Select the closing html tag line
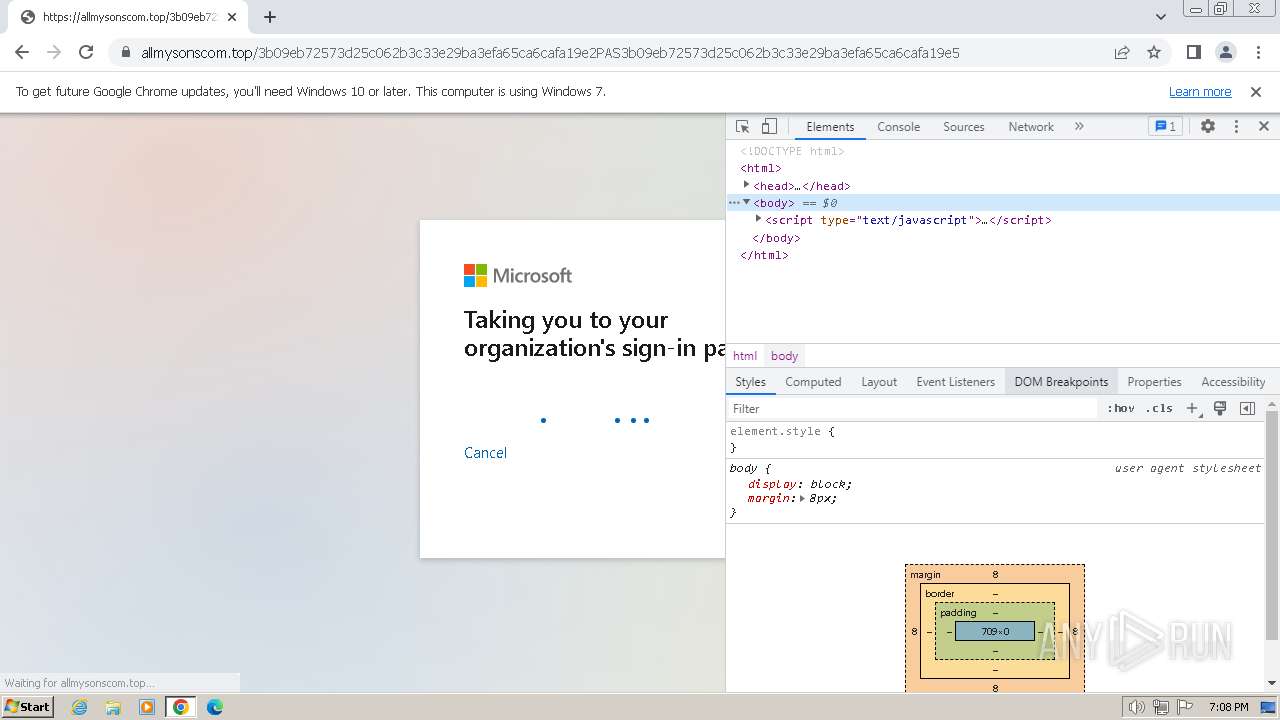This screenshot has width=1280, height=720. tap(764, 255)
